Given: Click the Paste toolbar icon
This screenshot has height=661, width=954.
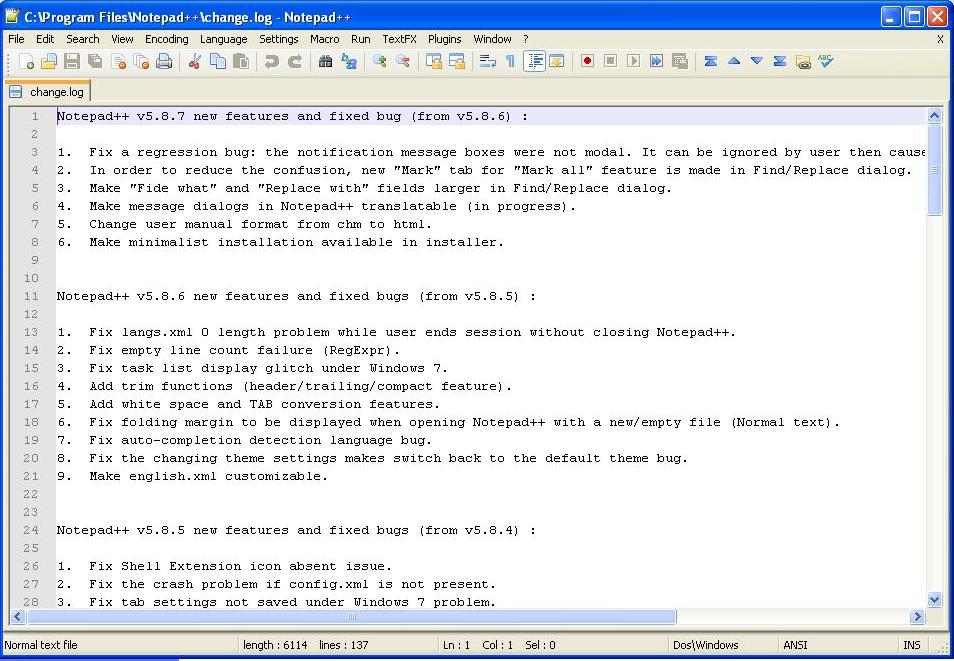Looking at the screenshot, I should point(238,61).
